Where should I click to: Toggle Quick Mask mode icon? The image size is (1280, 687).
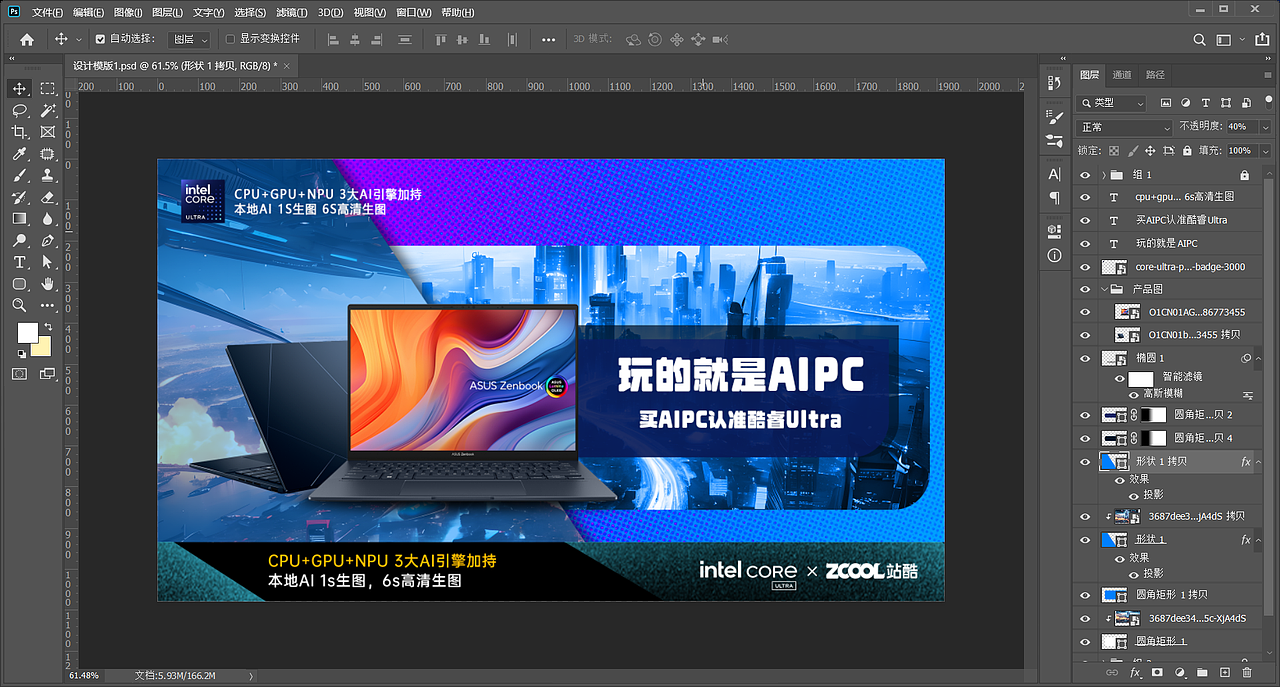tap(19, 373)
